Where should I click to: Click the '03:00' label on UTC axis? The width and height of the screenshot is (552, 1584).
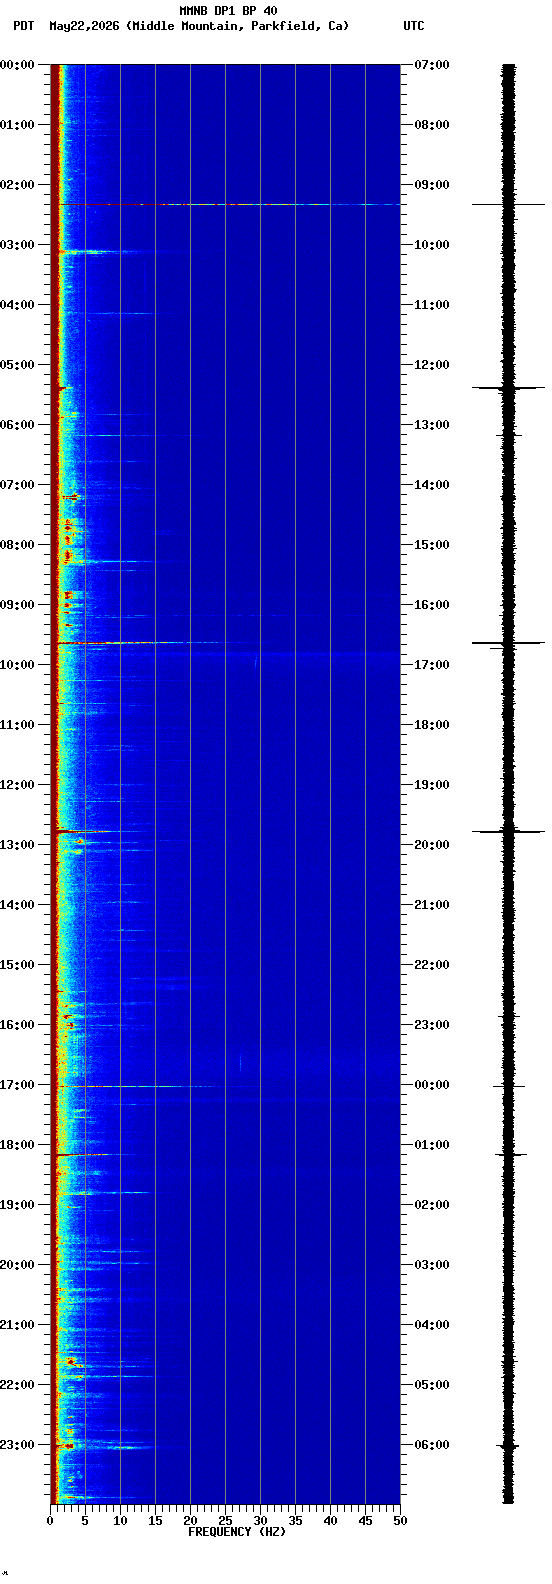pyautogui.click(x=432, y=1265)
